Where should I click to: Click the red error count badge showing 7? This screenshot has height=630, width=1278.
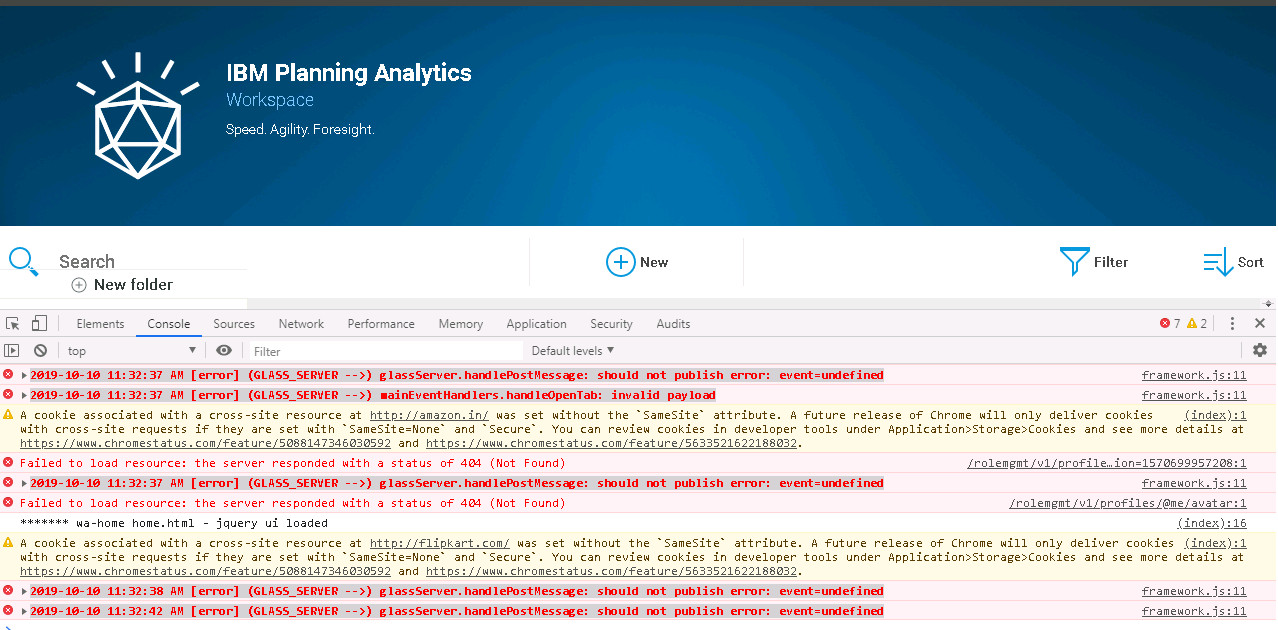coord(1170,323)
